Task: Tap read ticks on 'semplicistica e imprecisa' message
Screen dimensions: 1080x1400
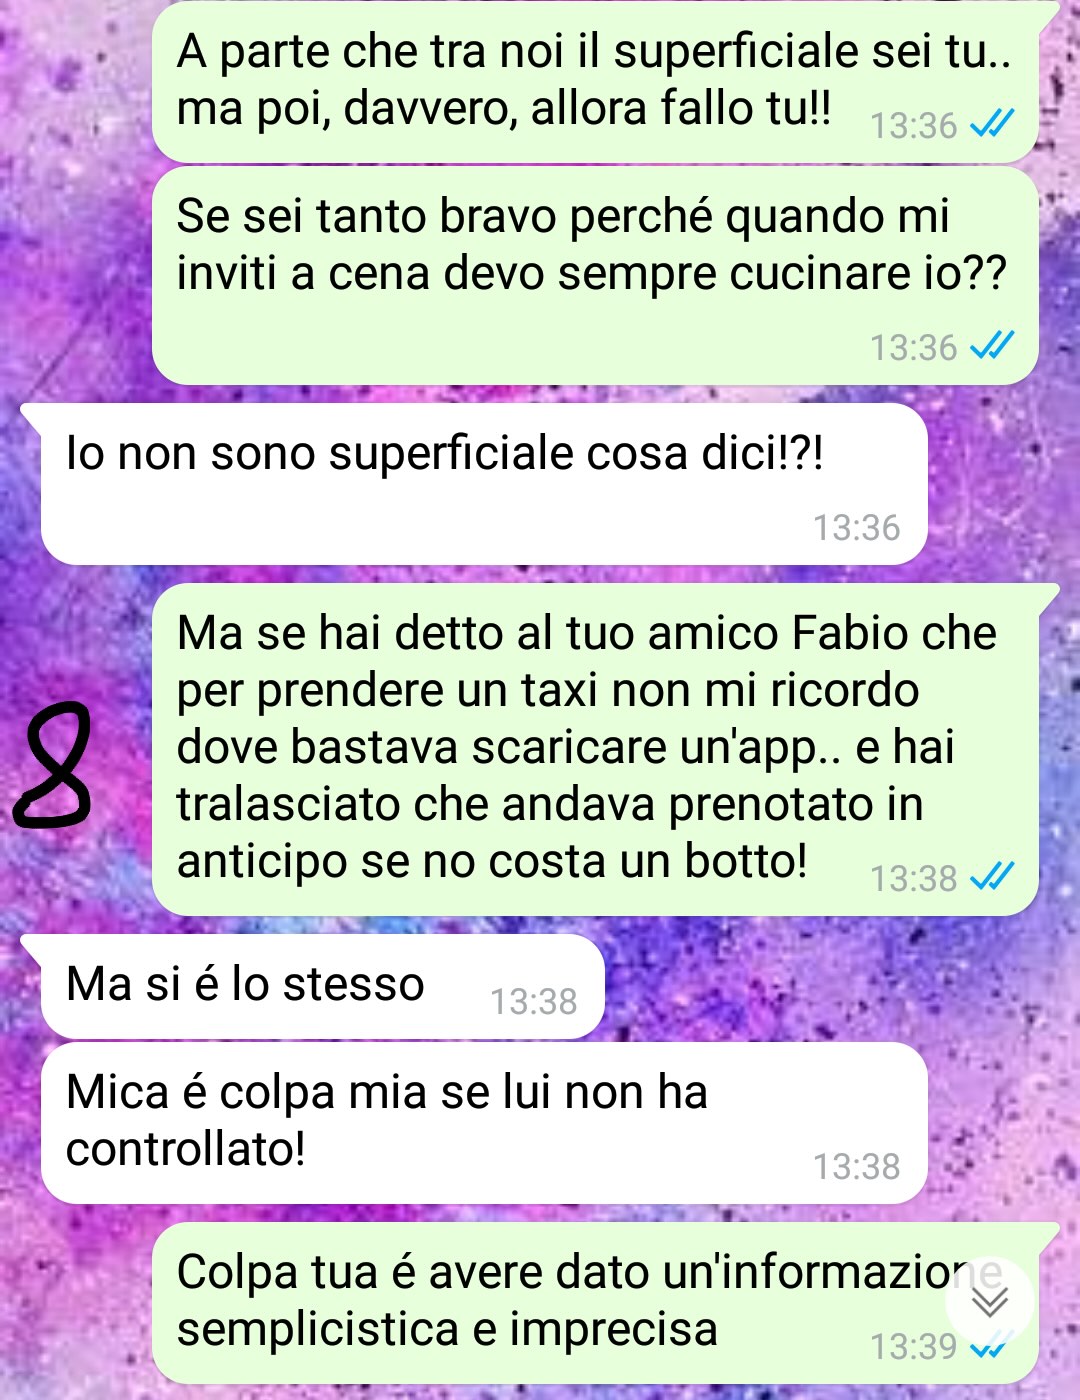Action: pos(993,1346)
